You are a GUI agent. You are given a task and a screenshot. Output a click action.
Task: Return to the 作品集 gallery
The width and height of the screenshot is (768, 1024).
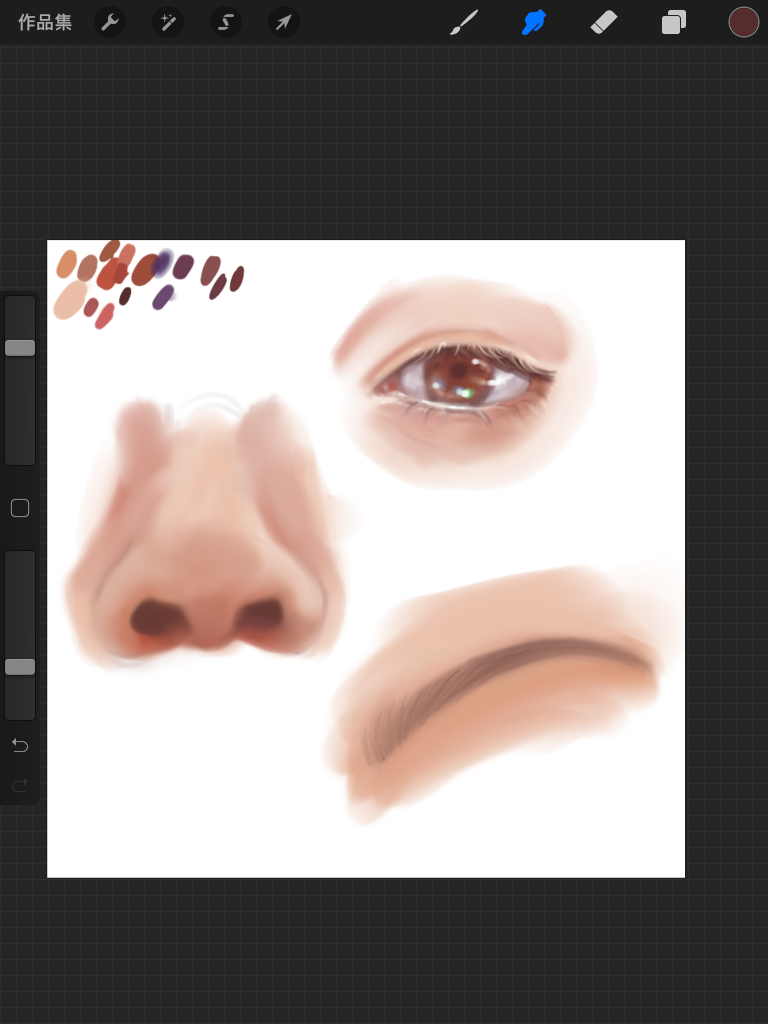coord(45,22)
